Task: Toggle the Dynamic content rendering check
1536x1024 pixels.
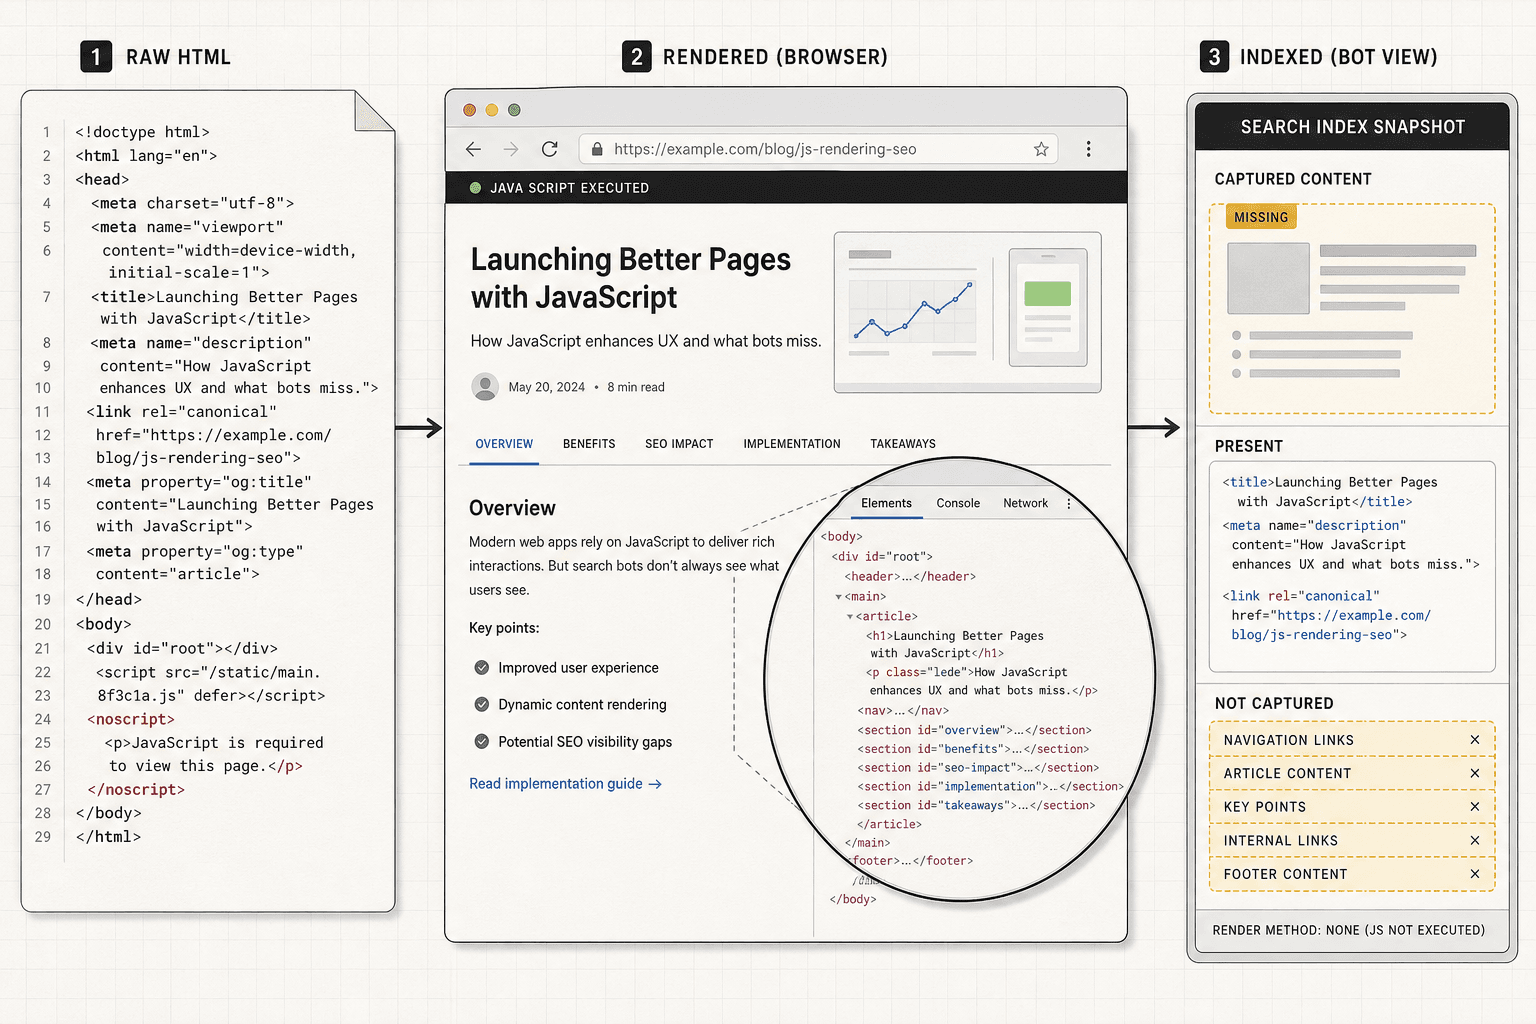Action: point(482,705)
